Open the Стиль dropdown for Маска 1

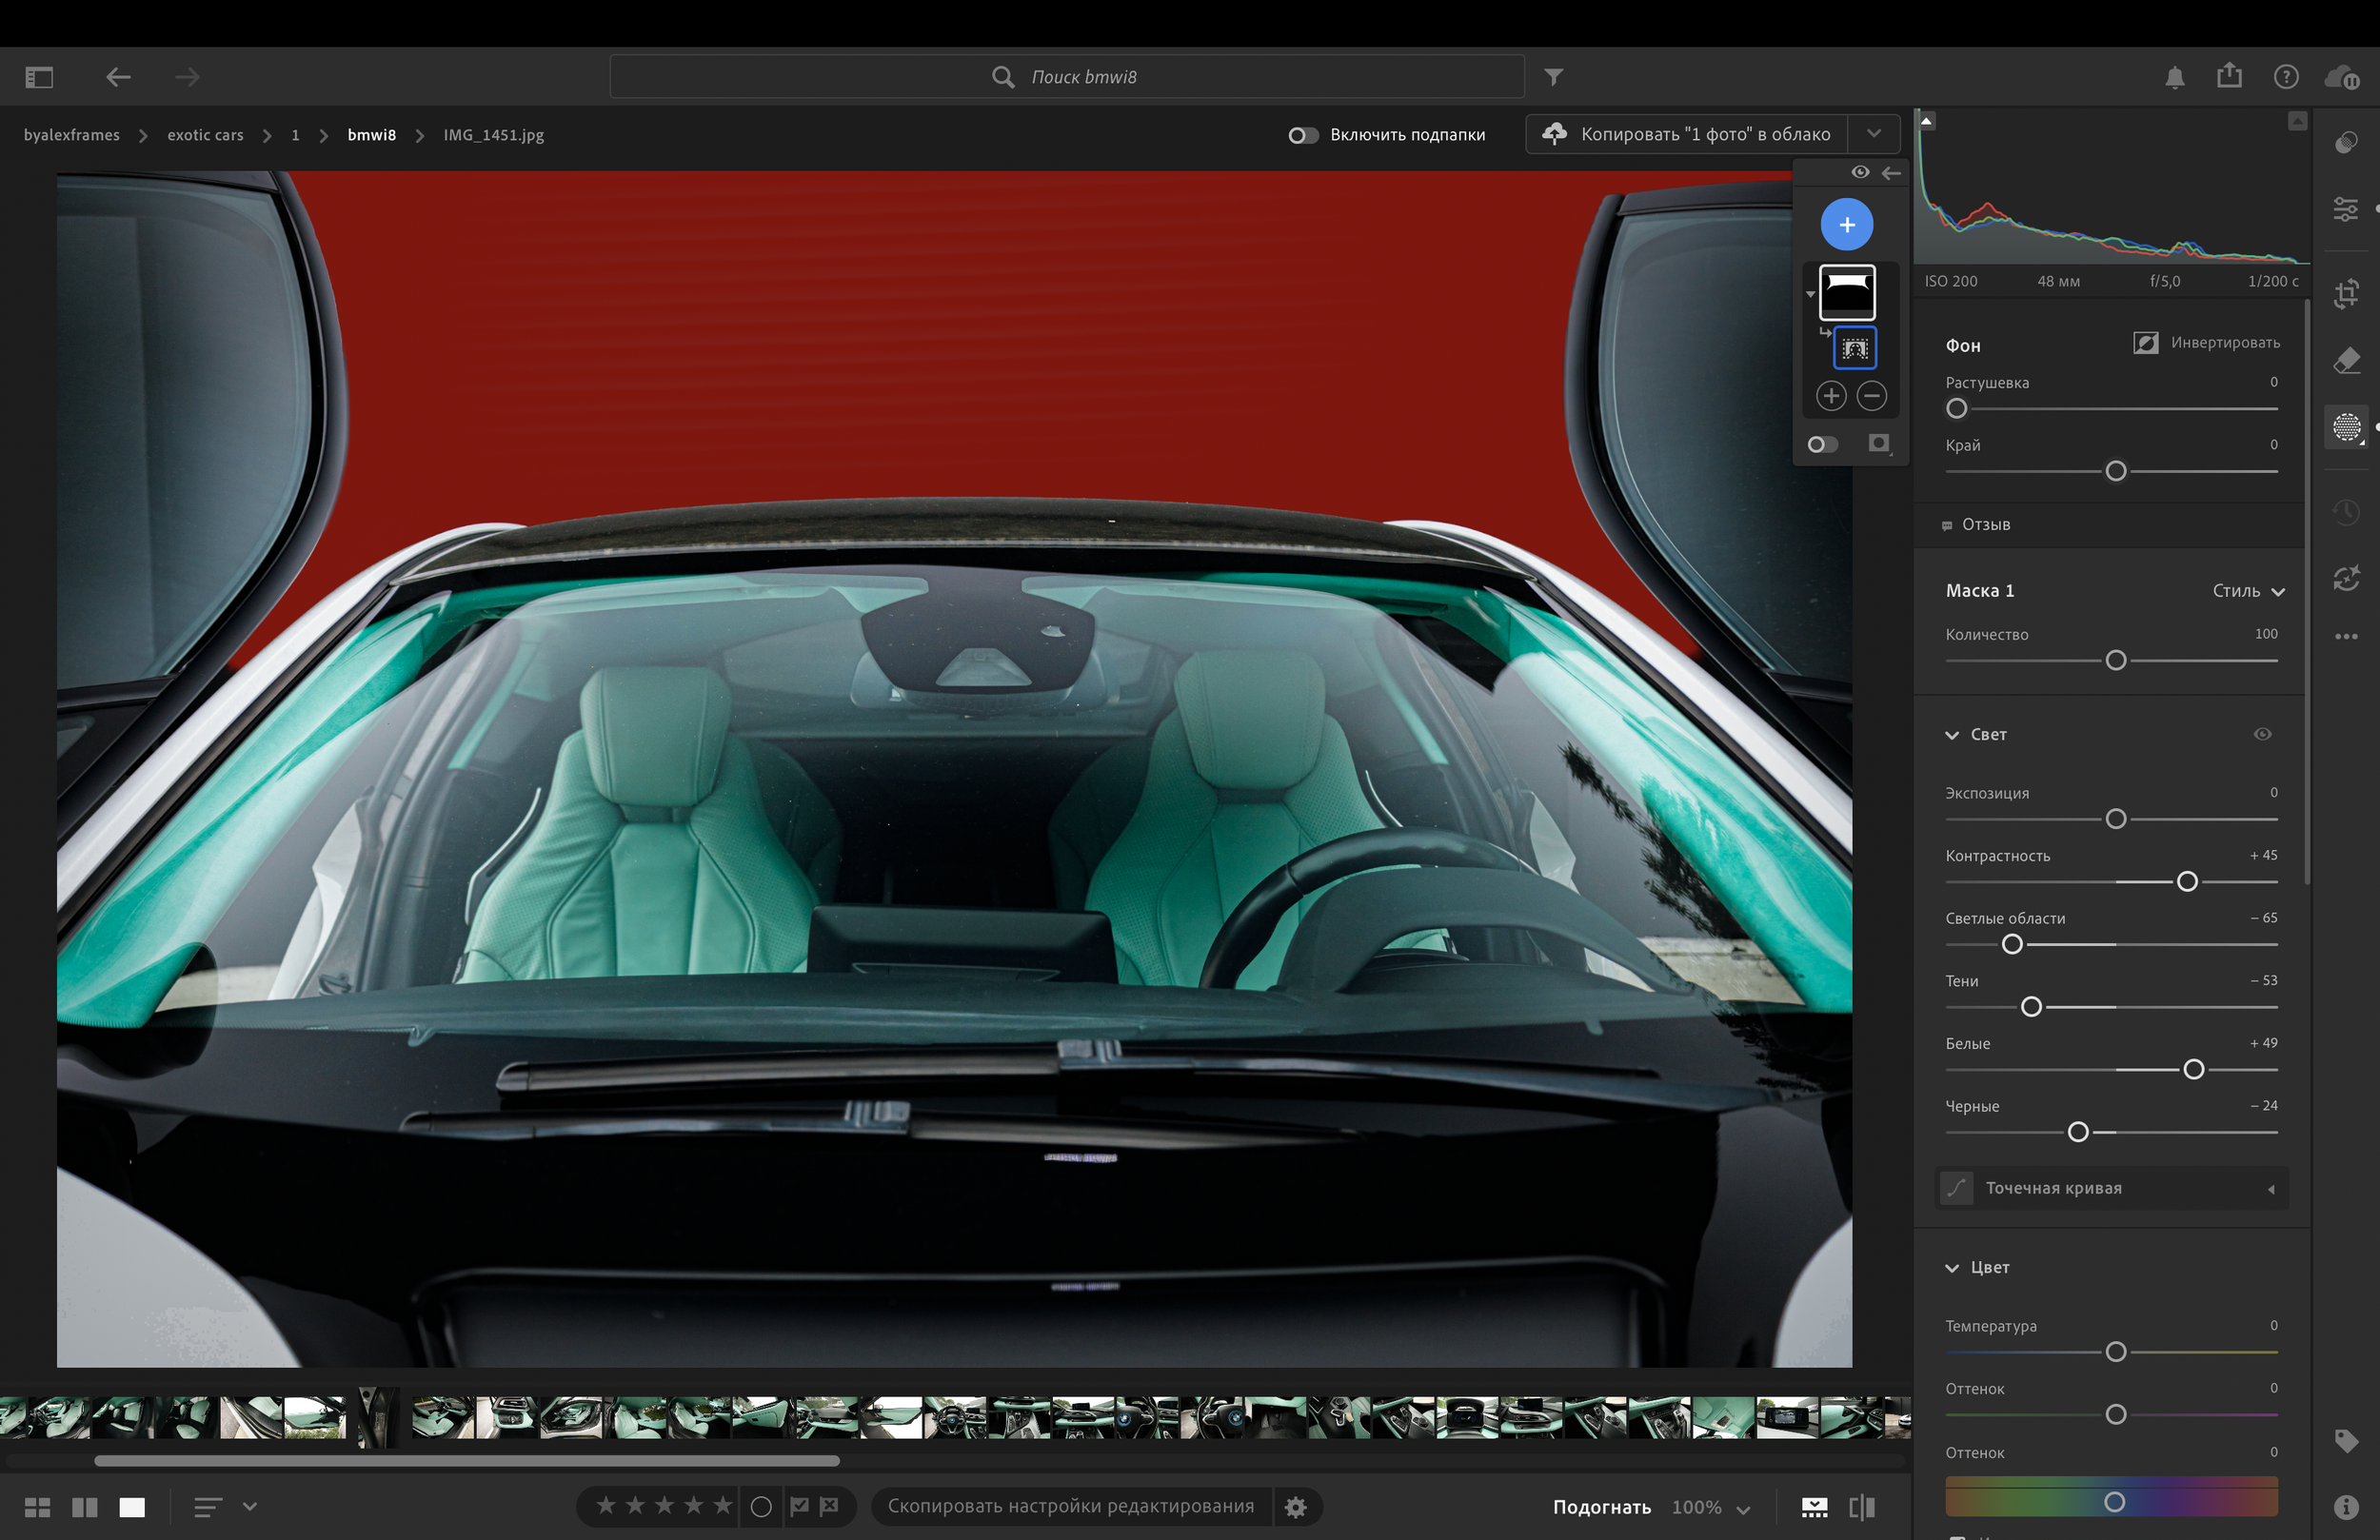(2248, 591)
